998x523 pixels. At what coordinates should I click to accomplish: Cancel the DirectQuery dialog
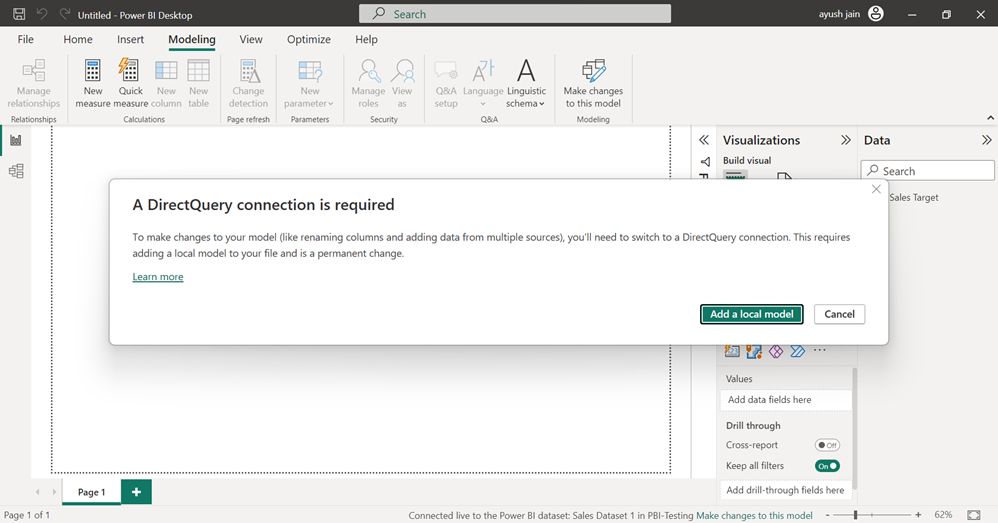[840, 314]
